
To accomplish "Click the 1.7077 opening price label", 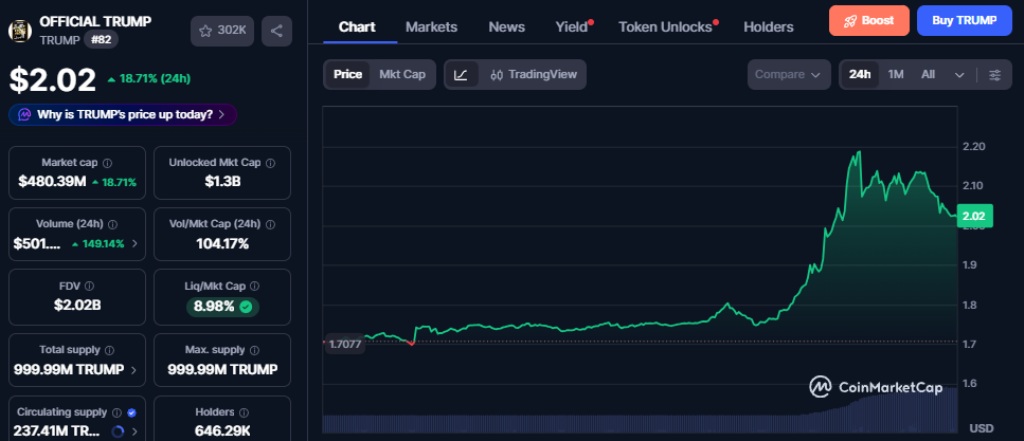I will click(345, 344).
